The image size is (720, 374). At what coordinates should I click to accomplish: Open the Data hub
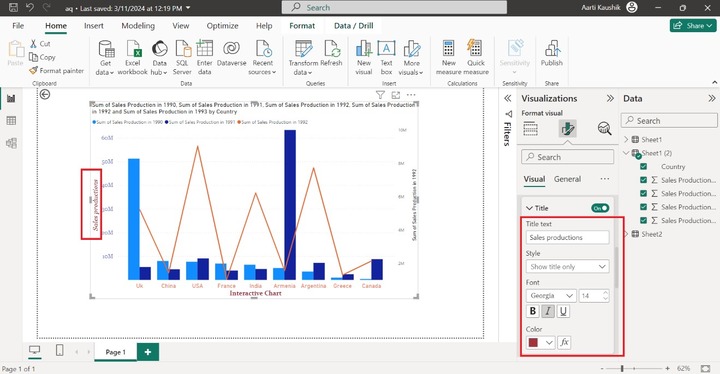tap(159, 57)
